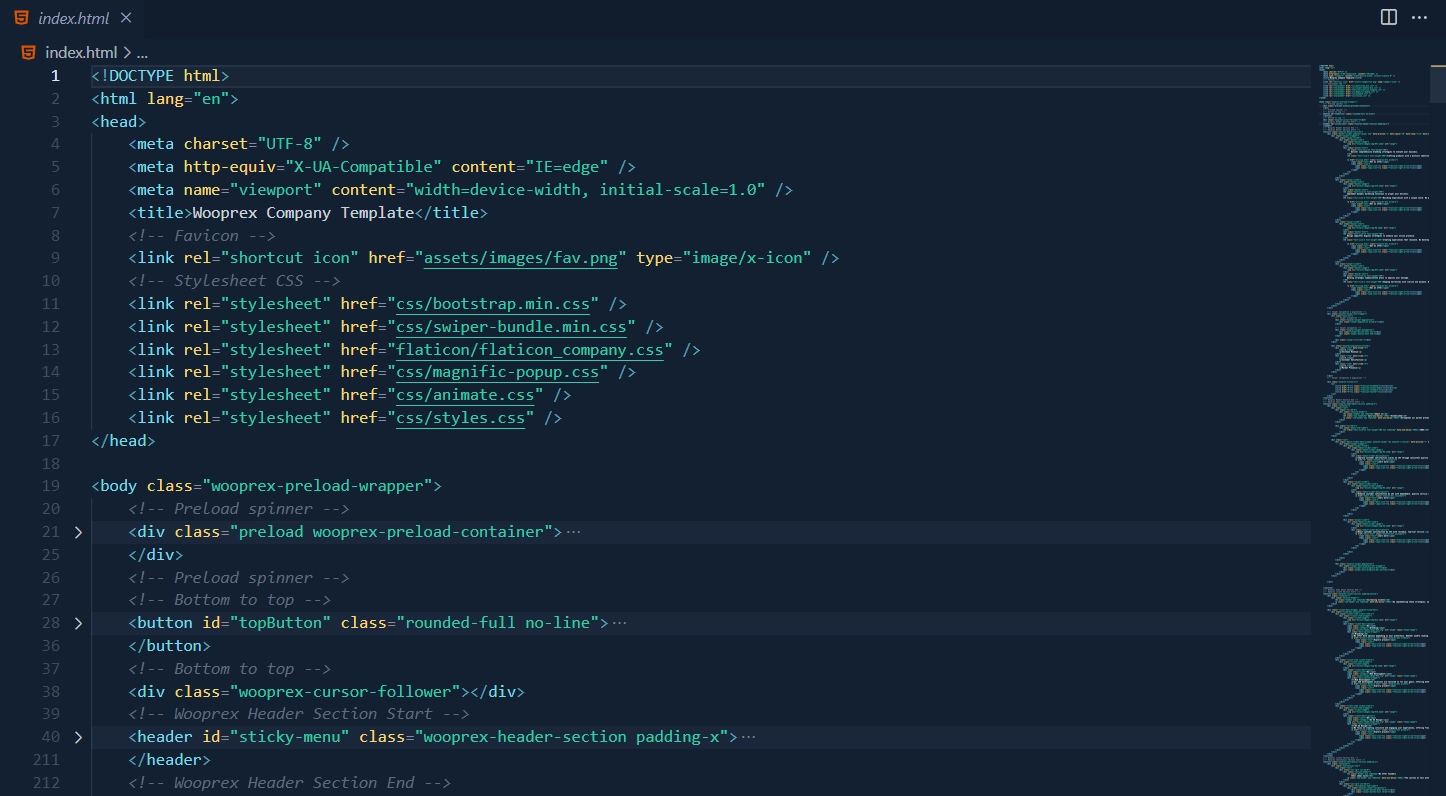Open the breadcrumb ellipsis after index.html

tap(142, 52)
